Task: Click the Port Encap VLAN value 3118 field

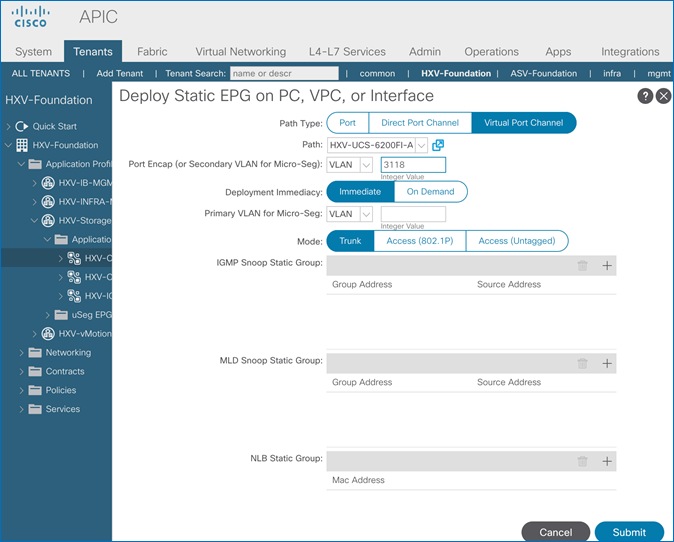Action: [413, 165]
